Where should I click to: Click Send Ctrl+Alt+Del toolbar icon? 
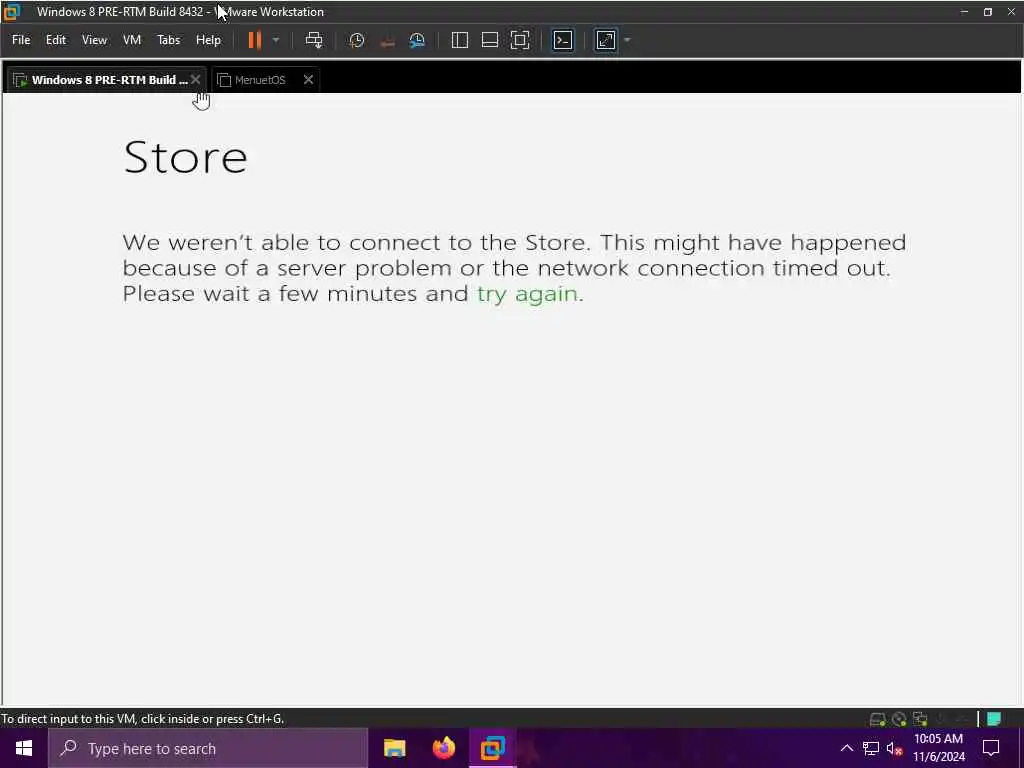click(314, 40)
